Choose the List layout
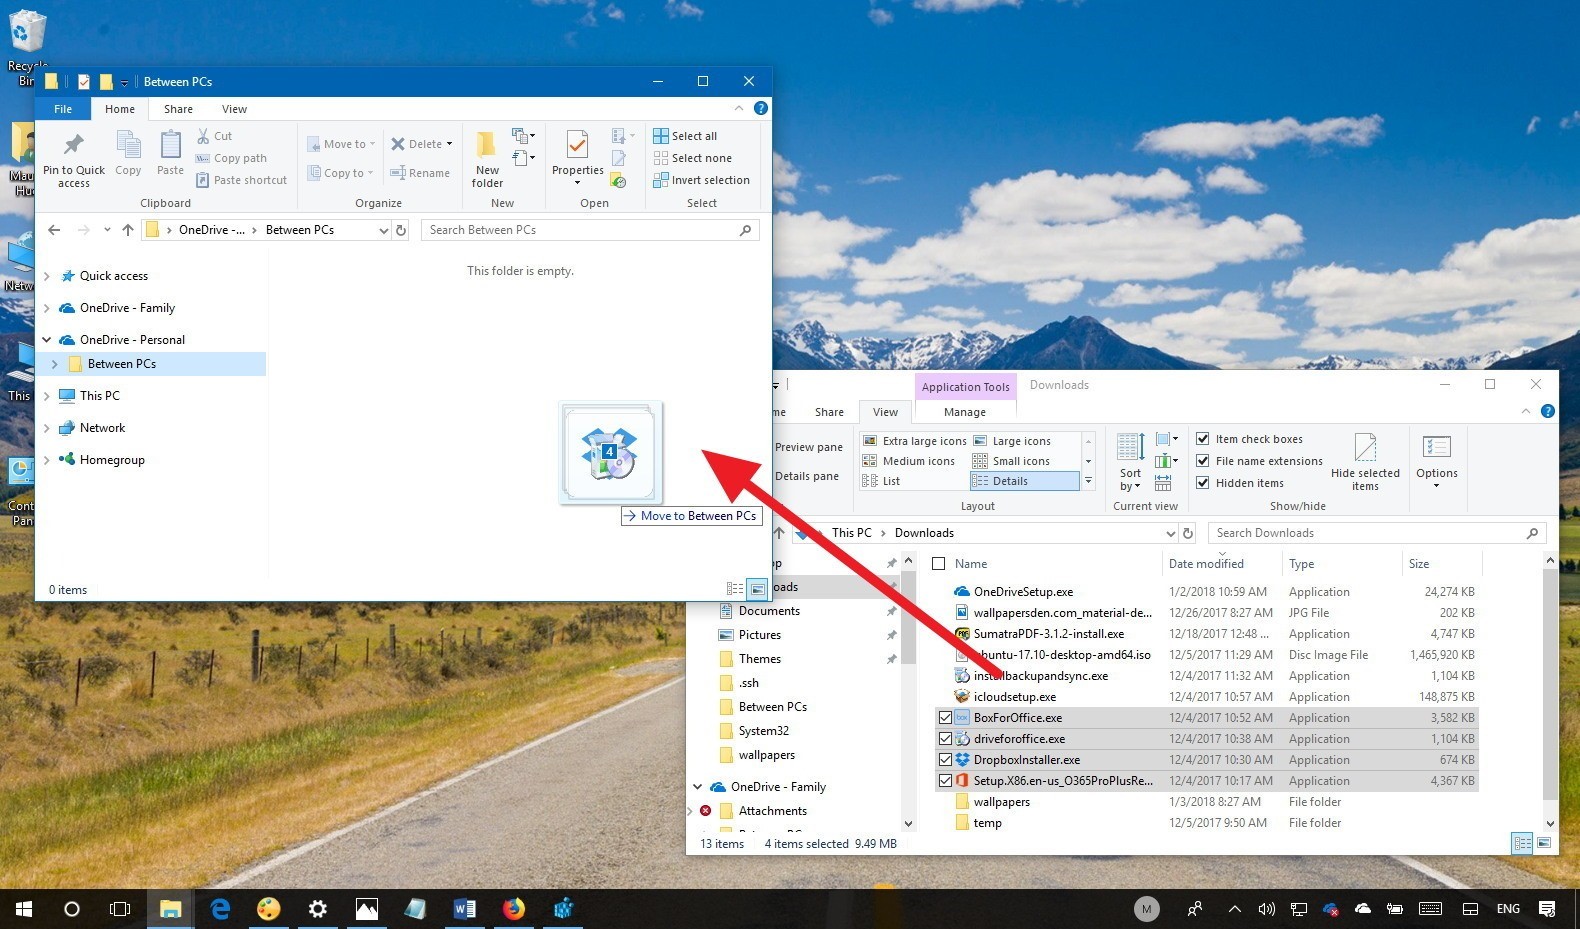The width and height of the screenshot is (1580, 929). (881, 481)
